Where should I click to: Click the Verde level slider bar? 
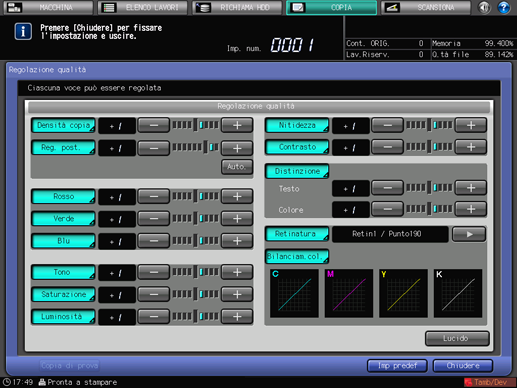pyautogui.click(x=195, y=219)
